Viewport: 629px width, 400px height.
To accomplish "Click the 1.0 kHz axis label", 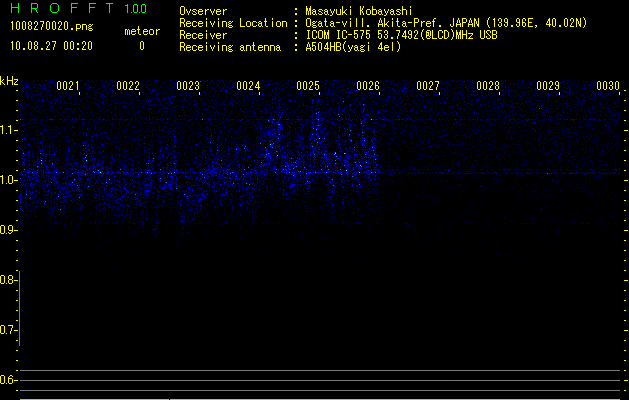I will point(7,180).
